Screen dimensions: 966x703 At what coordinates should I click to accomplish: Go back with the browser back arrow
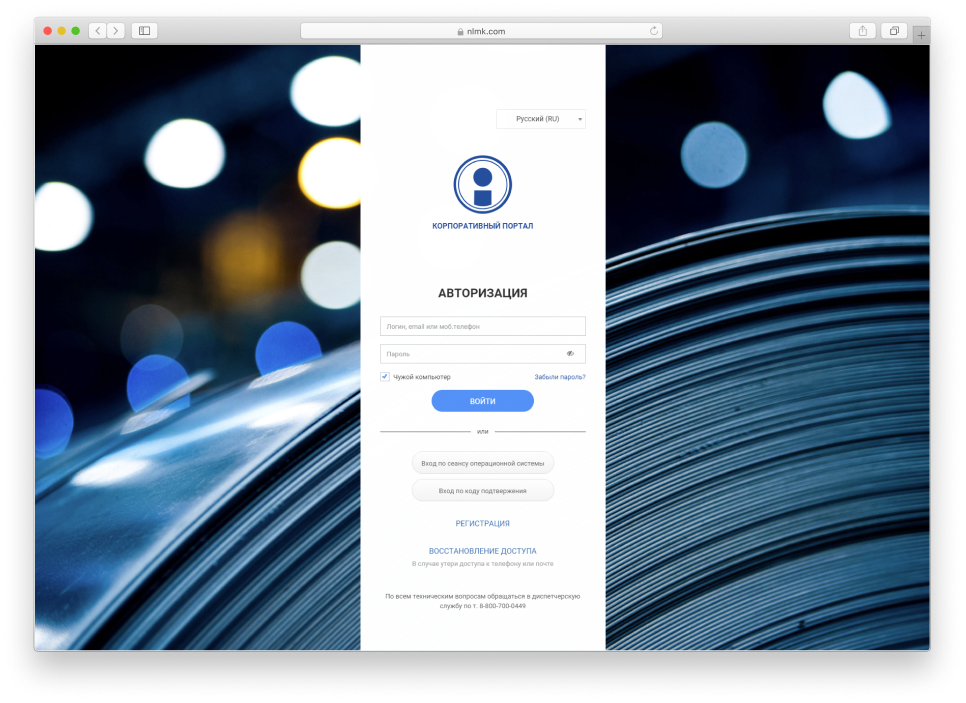coord(97,31)
